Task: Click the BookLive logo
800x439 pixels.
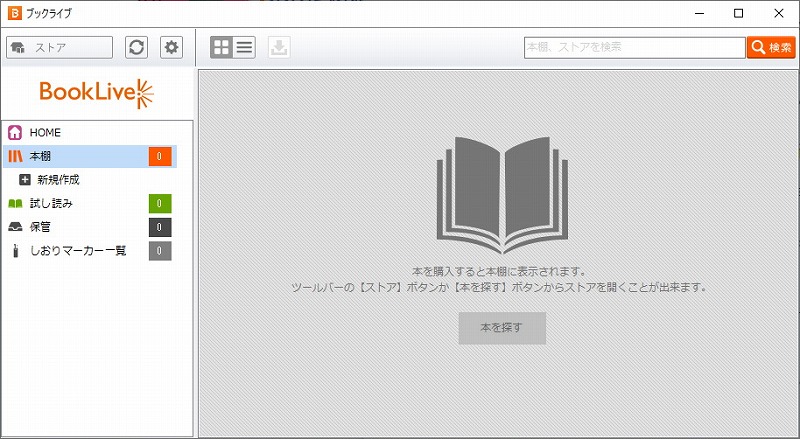Action: (x=96, y=93)
